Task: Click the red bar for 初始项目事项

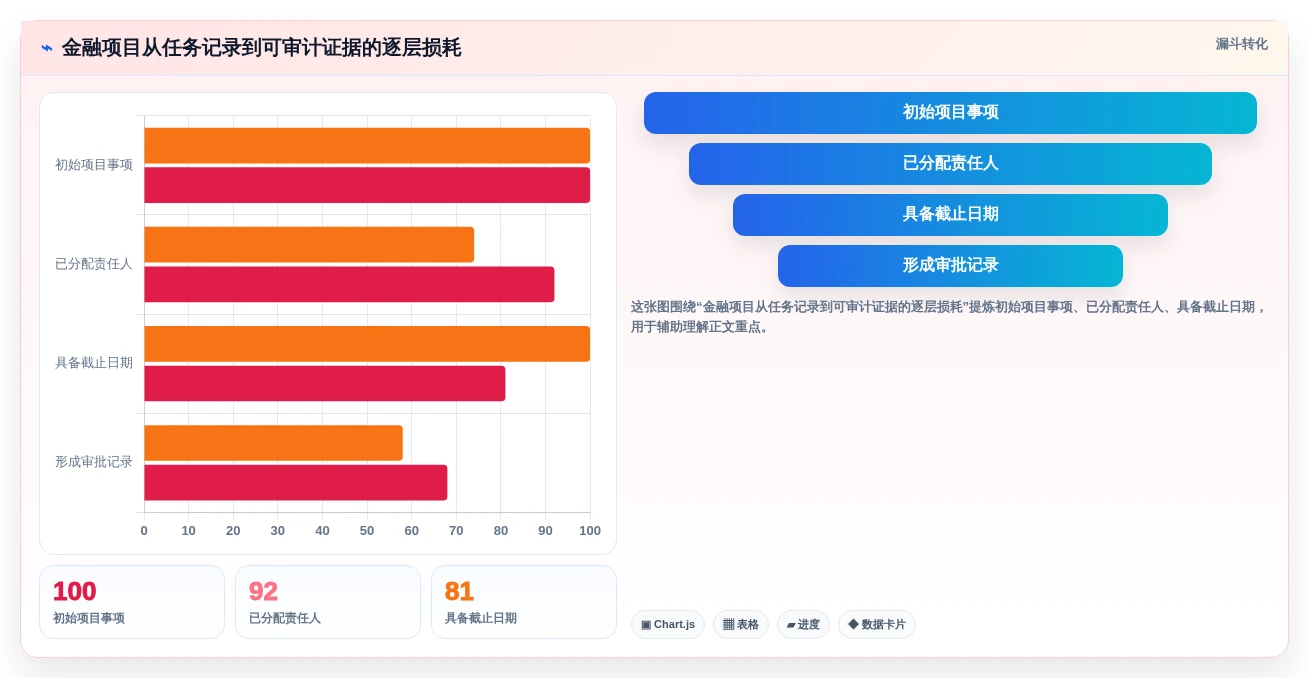Action: tap(367, 185)
